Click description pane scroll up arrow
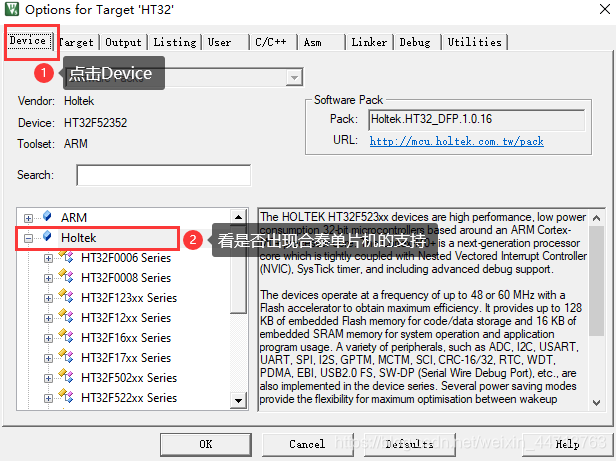This screenshot has width=616, height=461. pyautogui.click(x=596, y=218)
